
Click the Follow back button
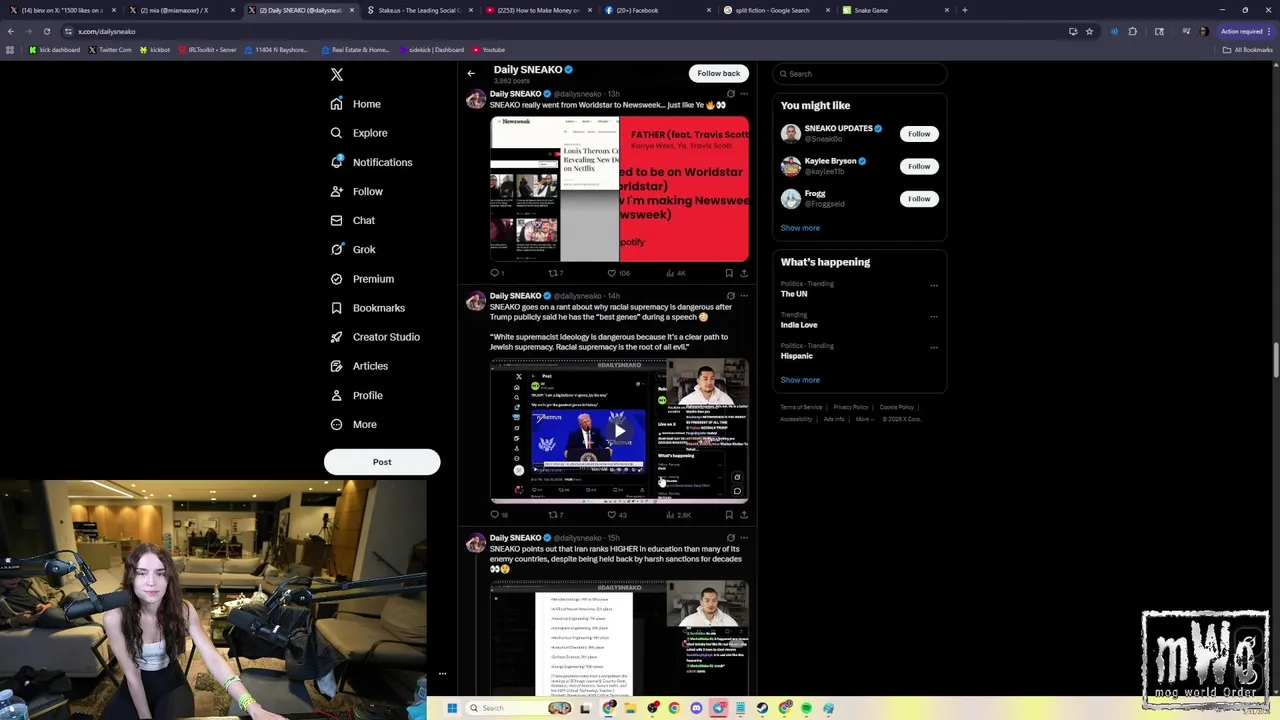718,73
